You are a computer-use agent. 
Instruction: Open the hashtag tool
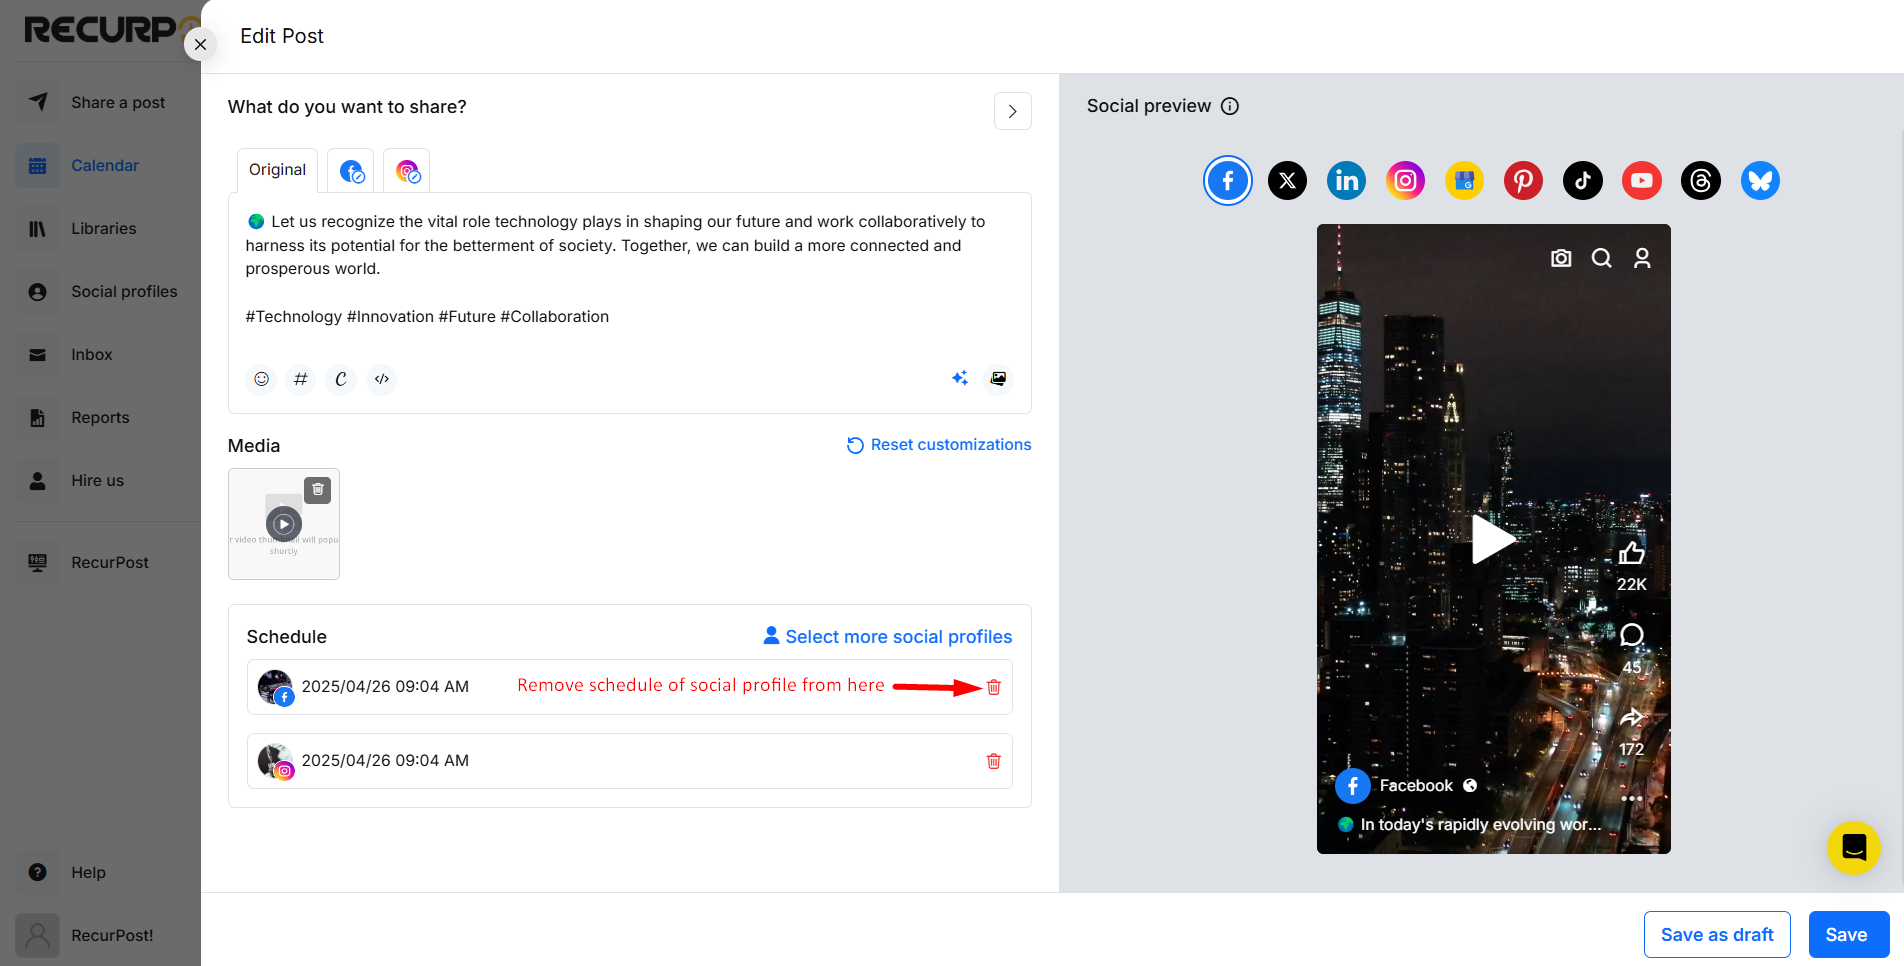tap(300, 379)
